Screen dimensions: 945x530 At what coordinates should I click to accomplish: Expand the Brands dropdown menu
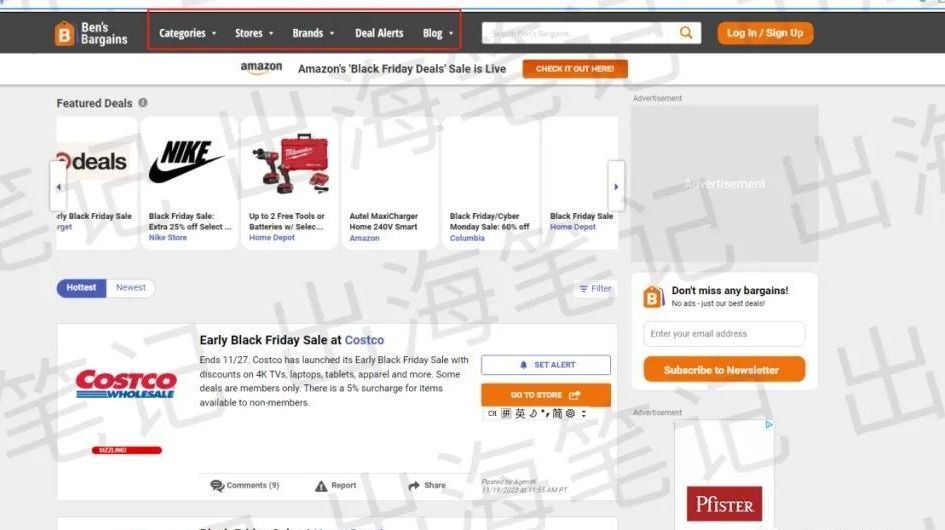[313, 33]
